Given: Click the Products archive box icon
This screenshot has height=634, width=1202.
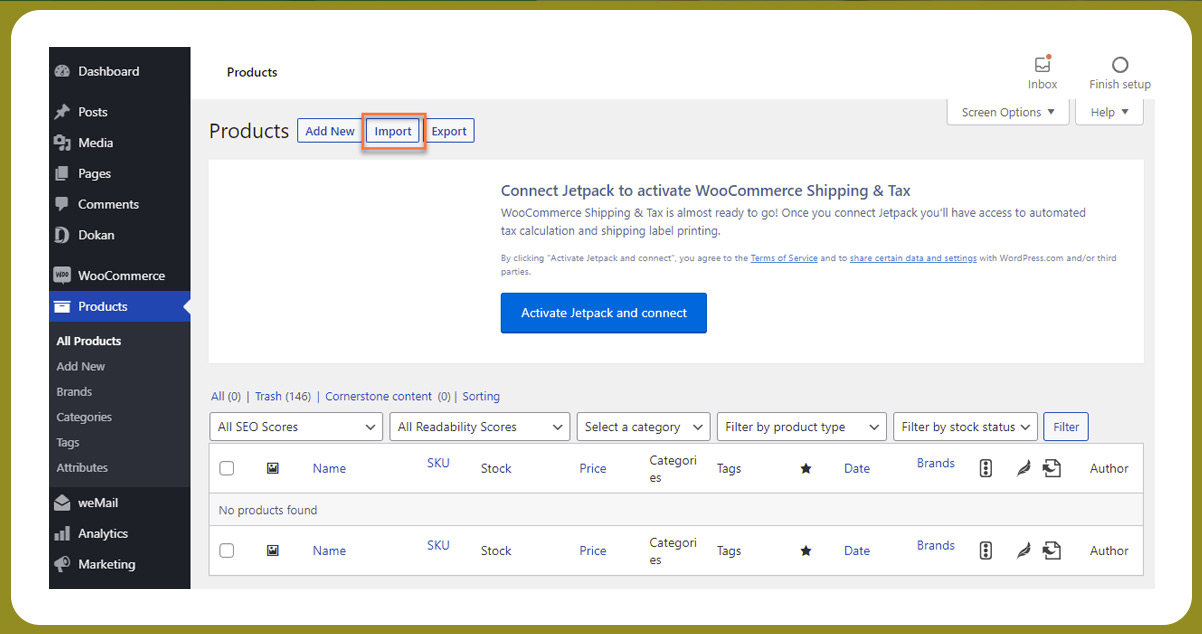Looking at the screenshot, I should pos(62,306).
